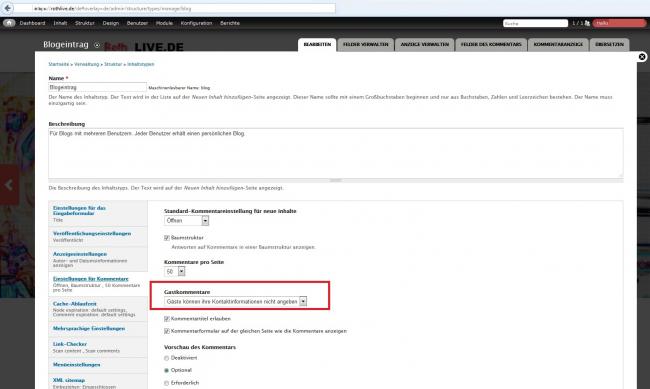Open XML sitemap vertical tab
The image size is (650, 389).
tap(98, 382)
